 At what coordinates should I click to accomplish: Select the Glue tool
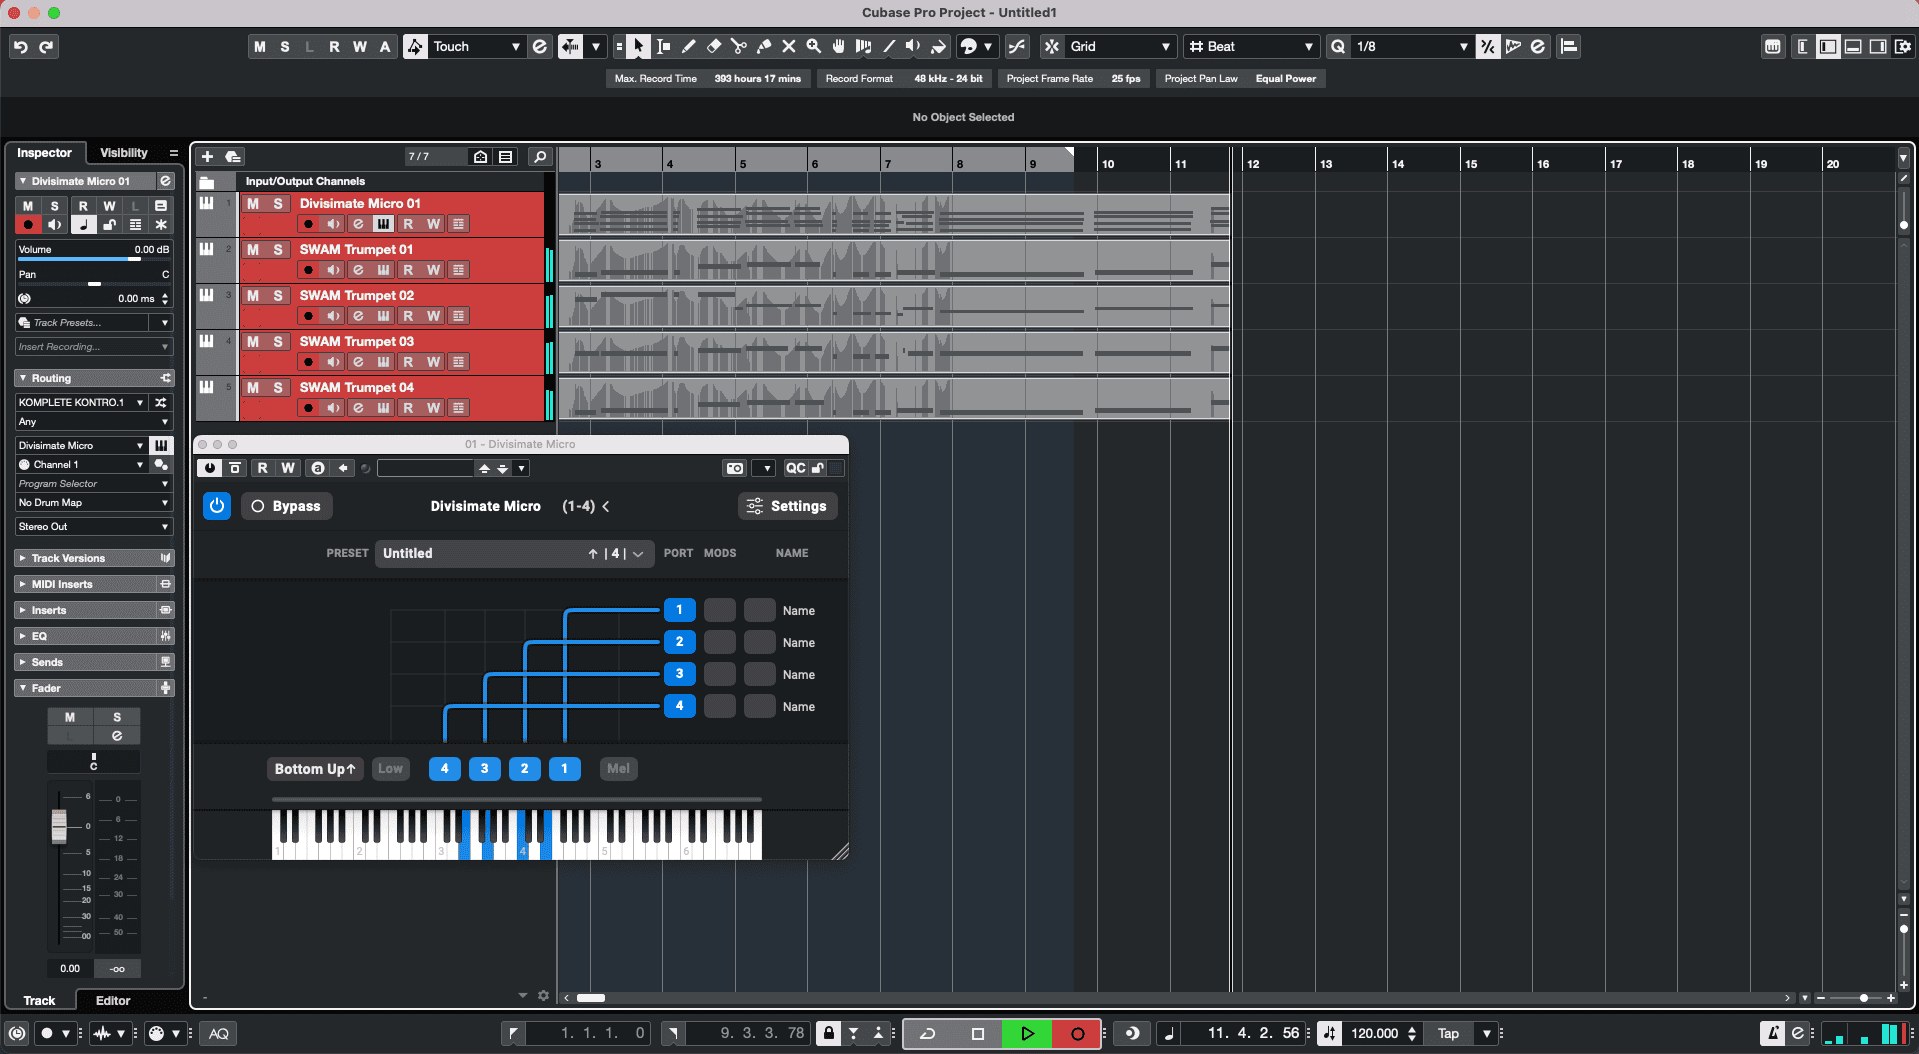(x=763, y=46)
